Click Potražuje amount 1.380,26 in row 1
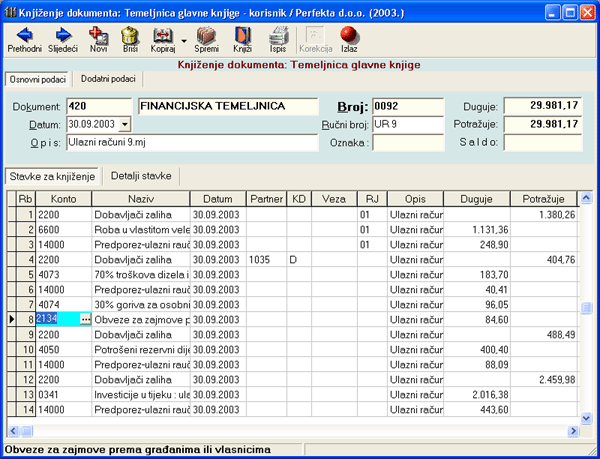 (543, 215)
